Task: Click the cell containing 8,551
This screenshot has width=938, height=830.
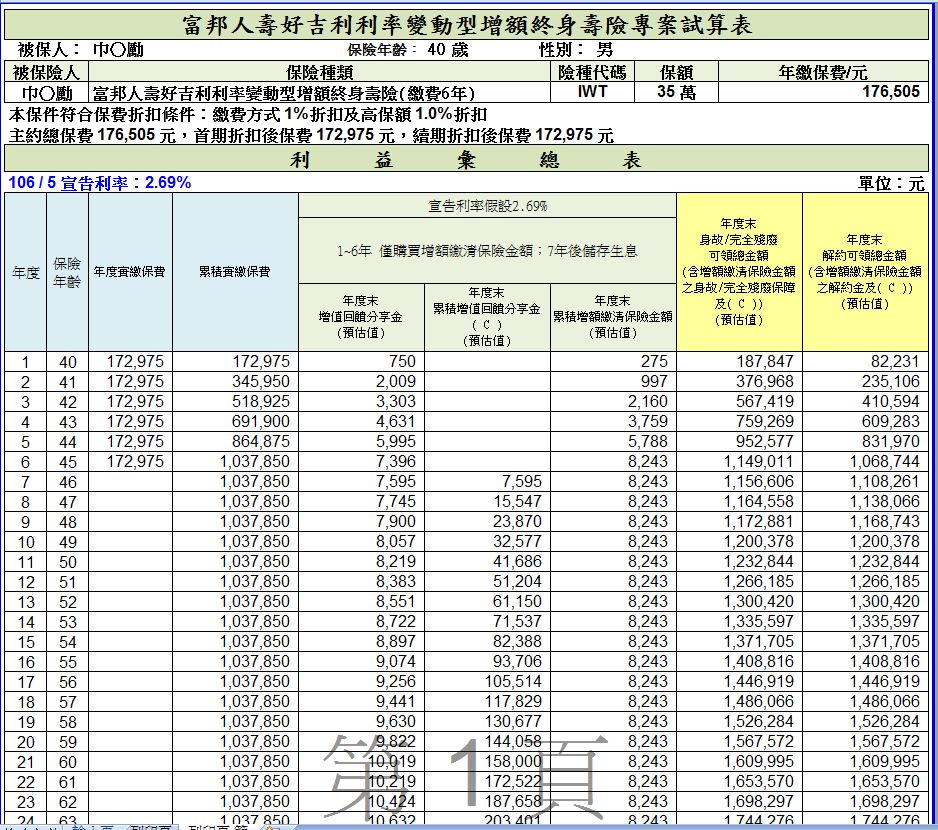Action: click(361, 601)
